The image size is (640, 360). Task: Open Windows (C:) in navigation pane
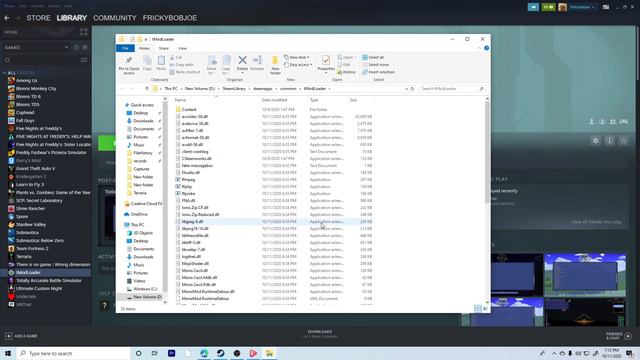(x=145, y=289)
